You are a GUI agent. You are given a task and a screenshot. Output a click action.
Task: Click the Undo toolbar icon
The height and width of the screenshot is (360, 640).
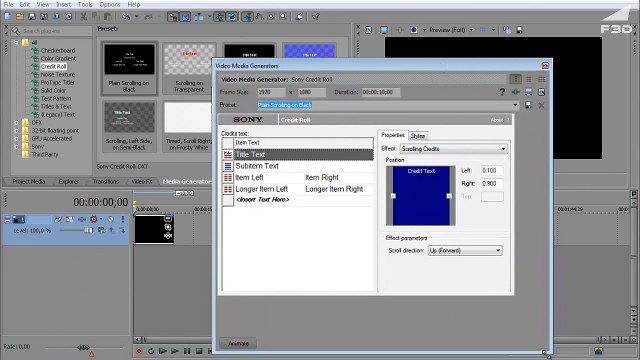126,17
